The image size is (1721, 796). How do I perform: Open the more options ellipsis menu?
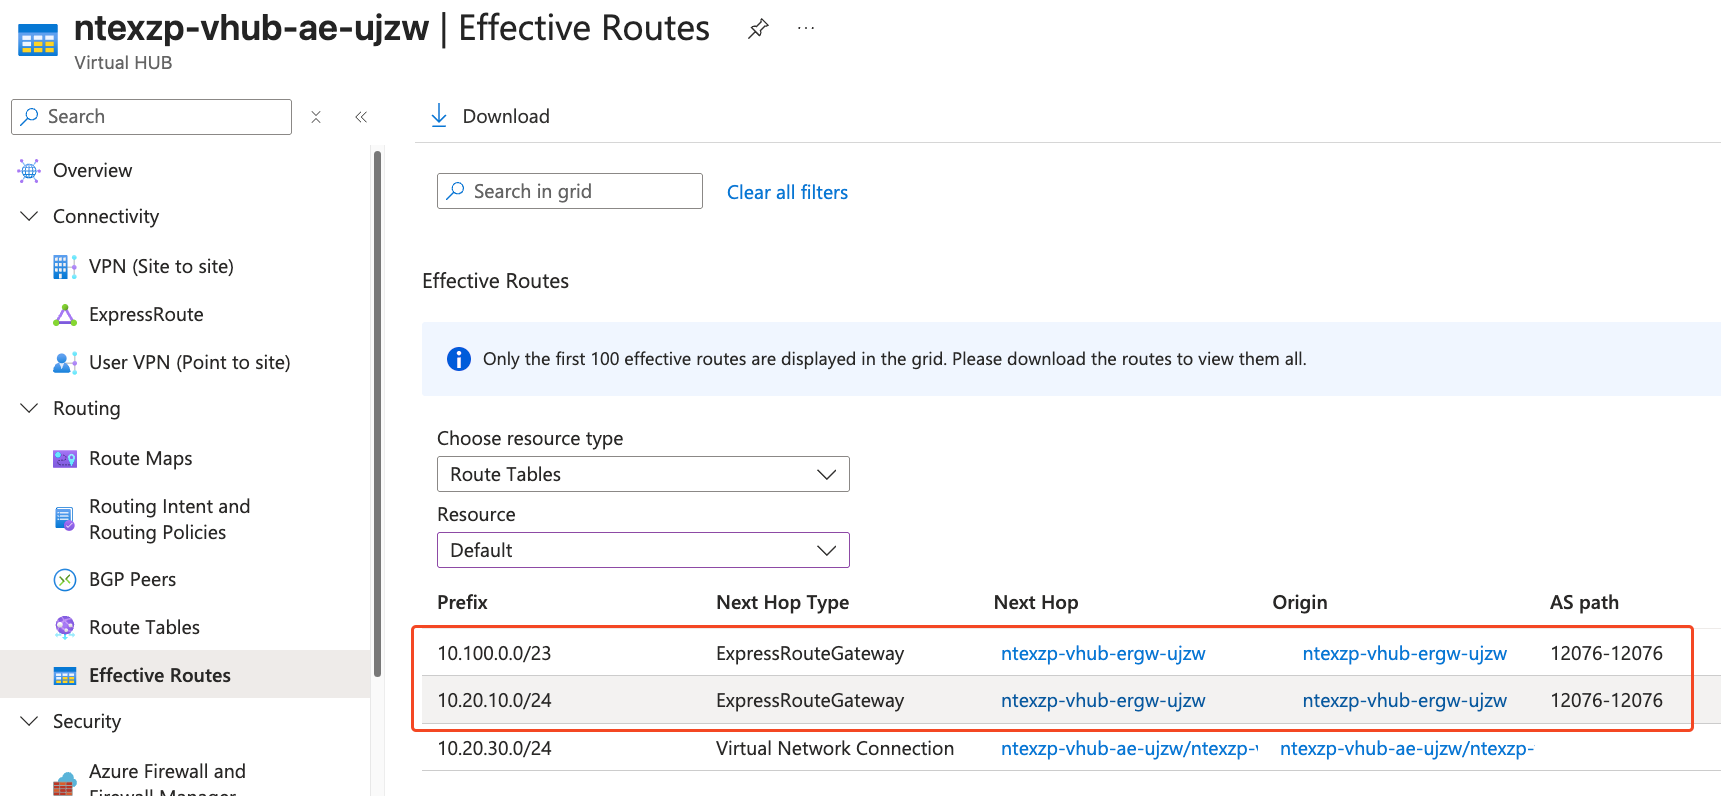pos(806,29)
